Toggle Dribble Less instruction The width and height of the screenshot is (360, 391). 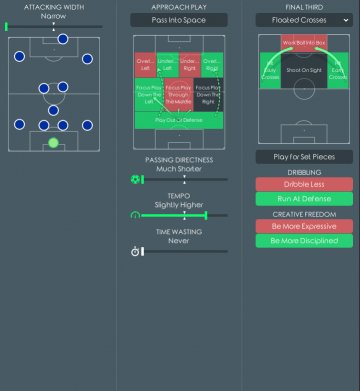click(304, 184)
